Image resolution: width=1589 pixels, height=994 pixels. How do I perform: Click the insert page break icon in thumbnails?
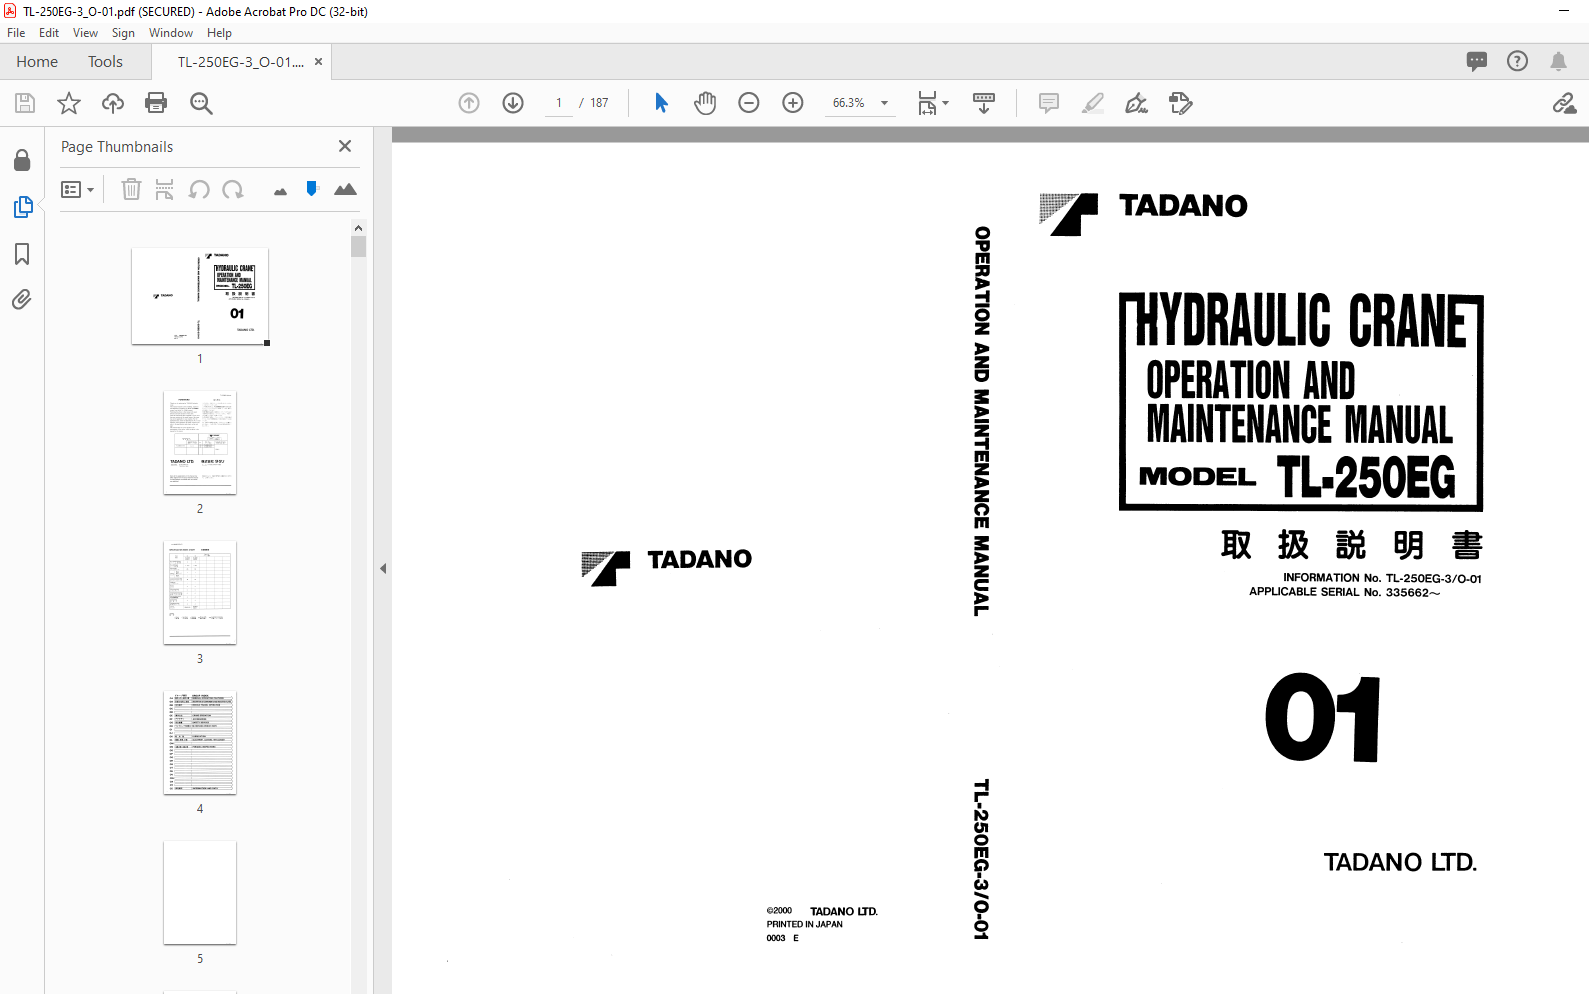(165, 189)
